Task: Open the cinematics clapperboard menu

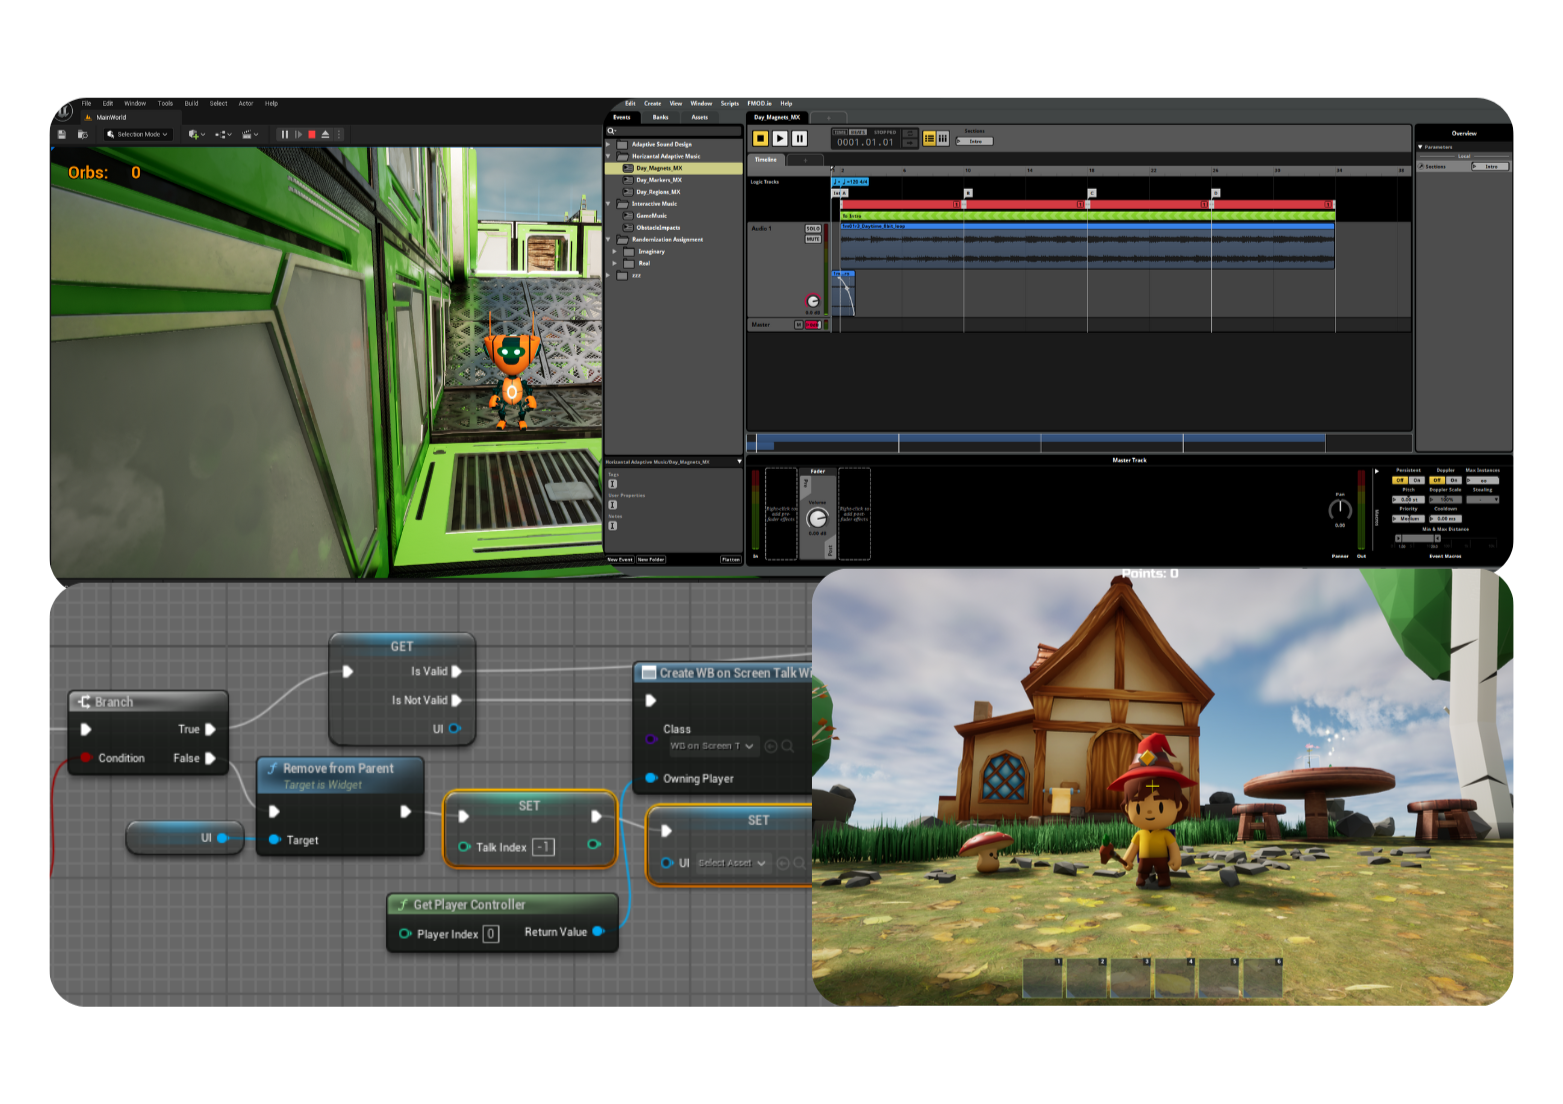Action: click(249, 134)
